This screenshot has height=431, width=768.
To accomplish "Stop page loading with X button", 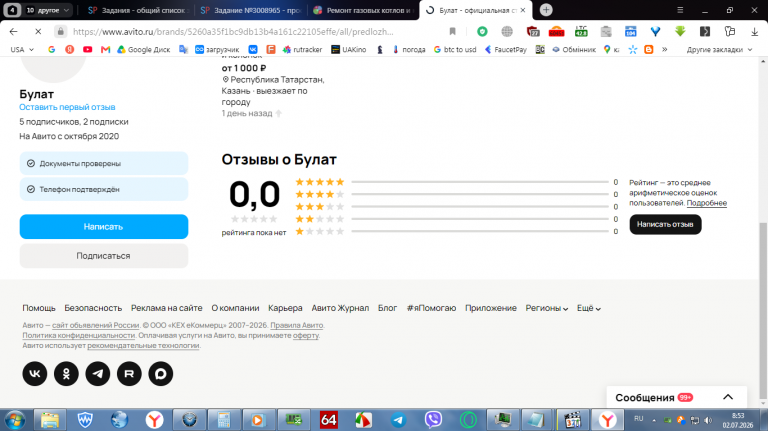I will (x=38, y=32).
